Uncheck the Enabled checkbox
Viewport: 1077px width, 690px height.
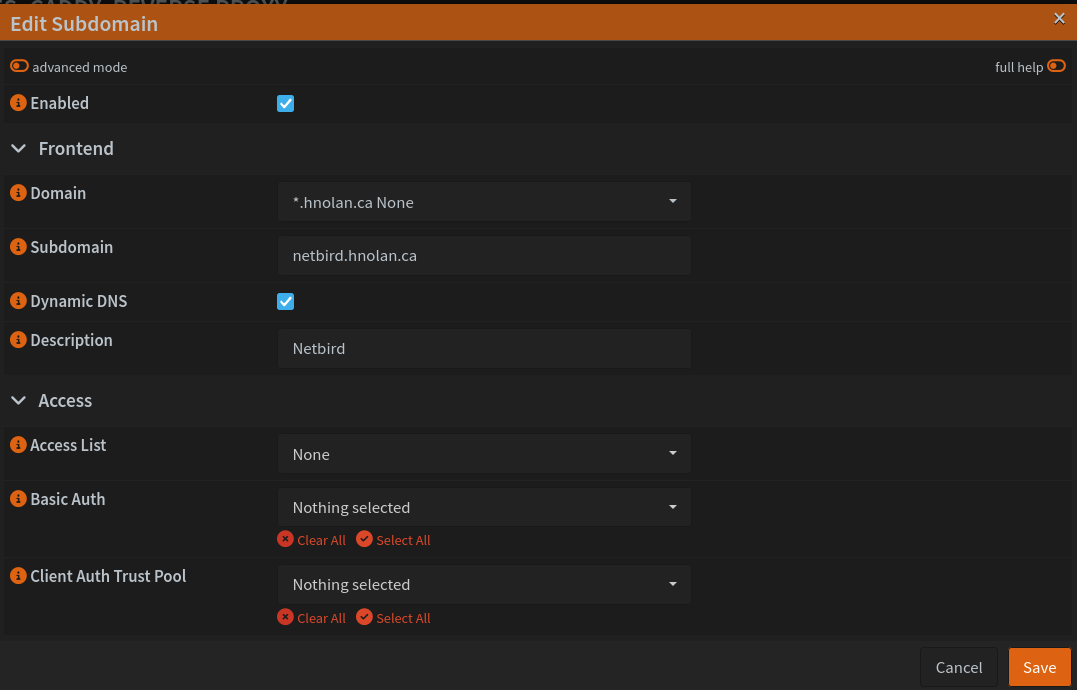tap(285, 103)
